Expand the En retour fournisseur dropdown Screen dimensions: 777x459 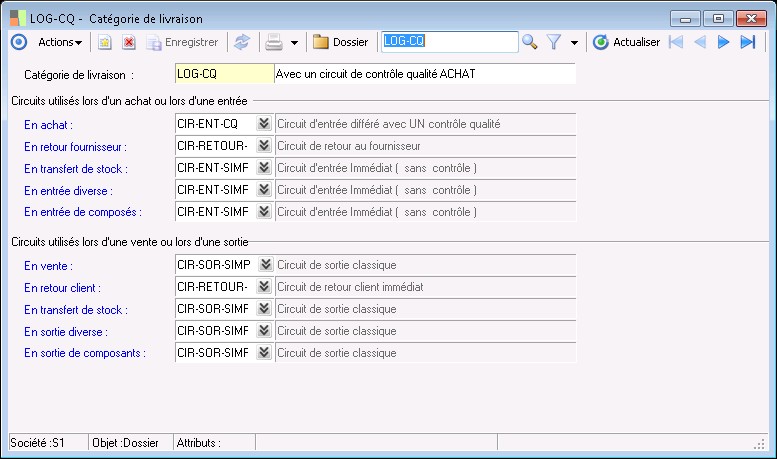coord(264,145)
